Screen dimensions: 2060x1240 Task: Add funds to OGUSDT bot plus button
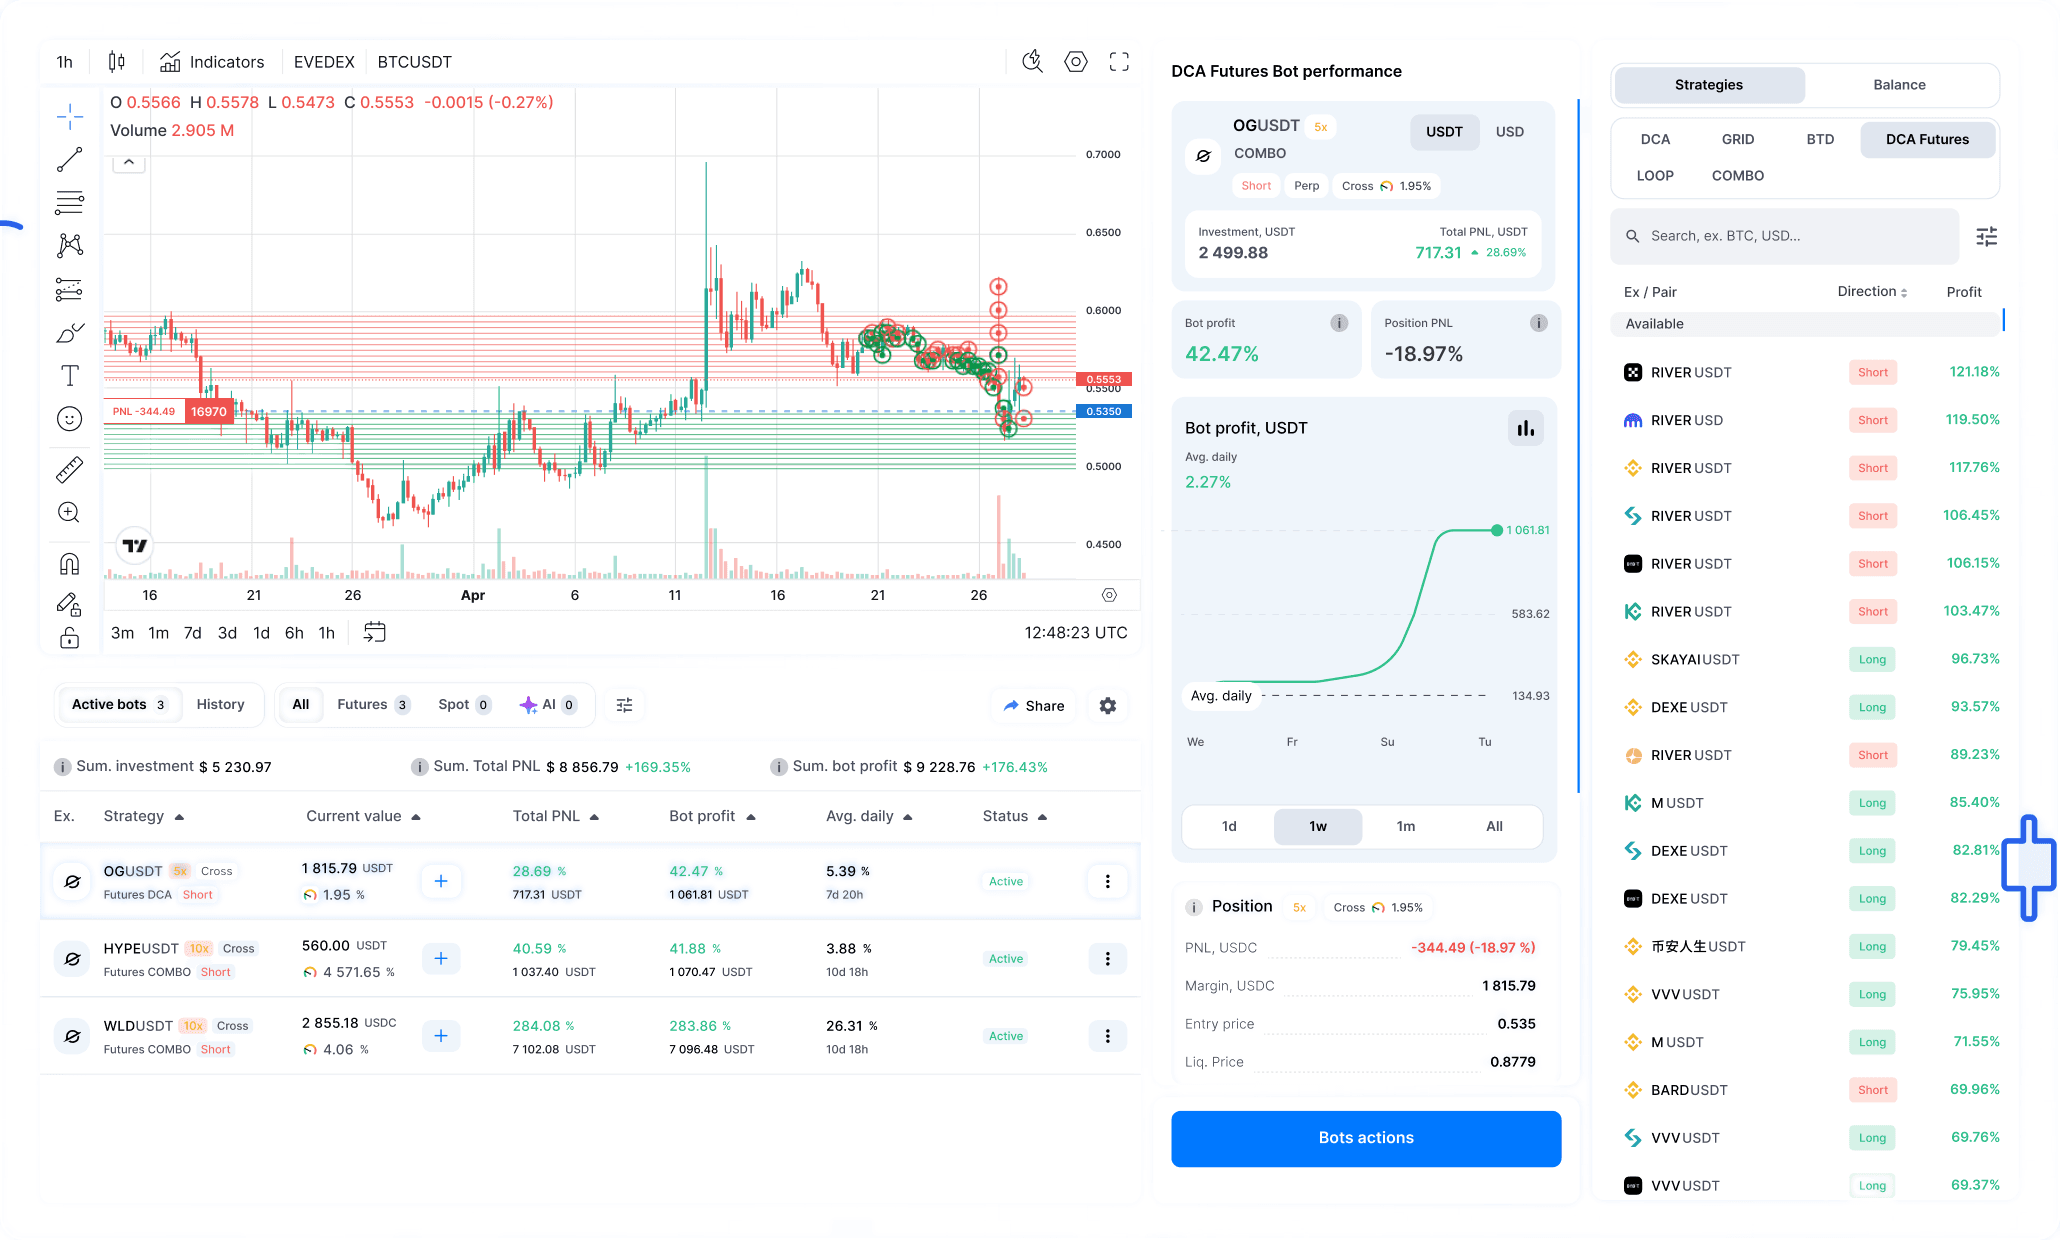(x=441, y=881)
